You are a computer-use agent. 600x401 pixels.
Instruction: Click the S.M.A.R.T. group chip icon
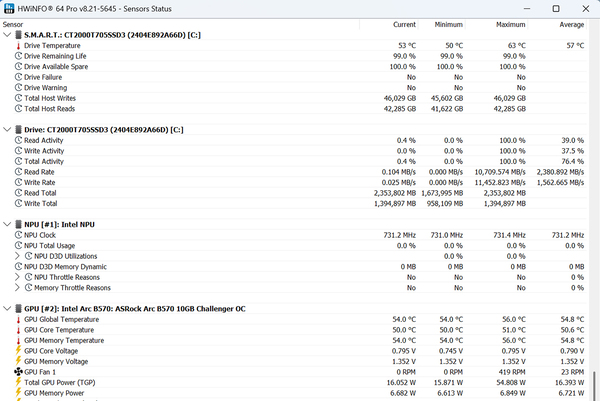[x=18, y=35]
